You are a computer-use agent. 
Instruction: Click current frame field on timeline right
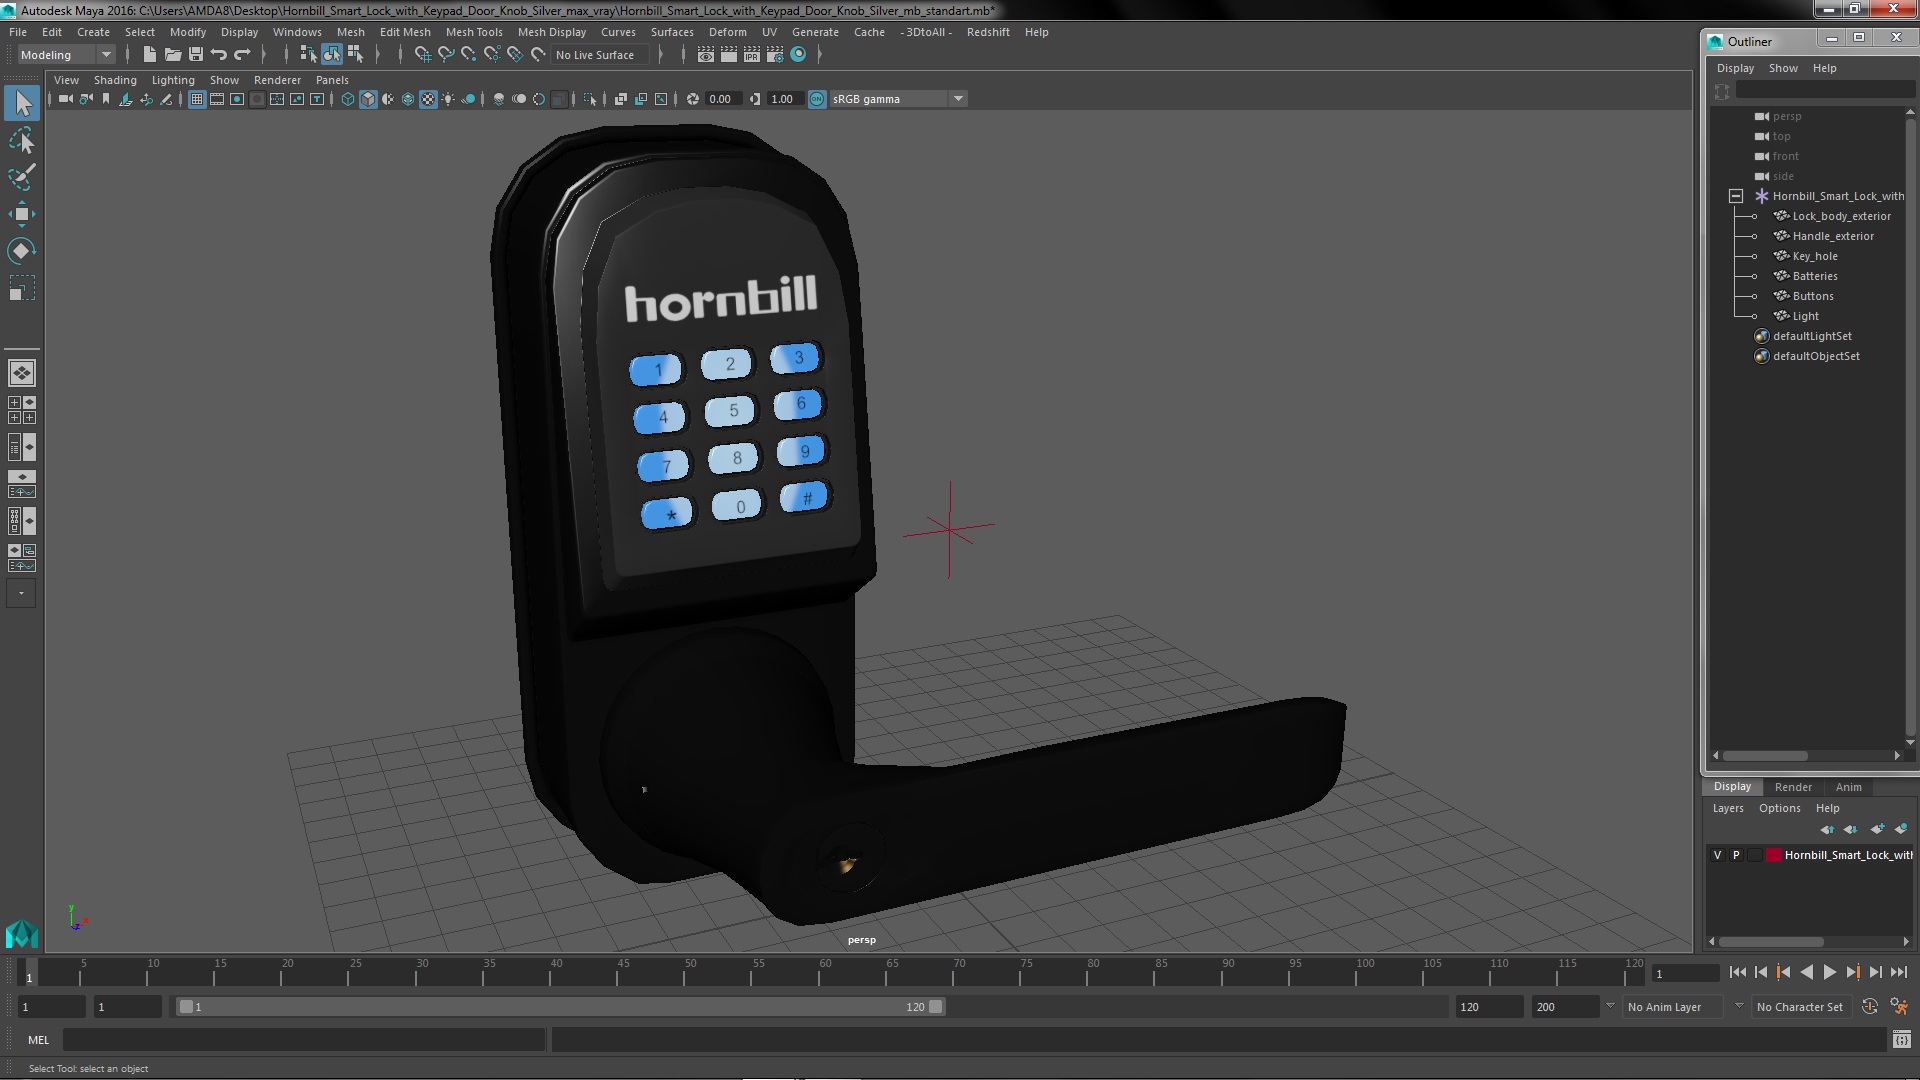1686,973
